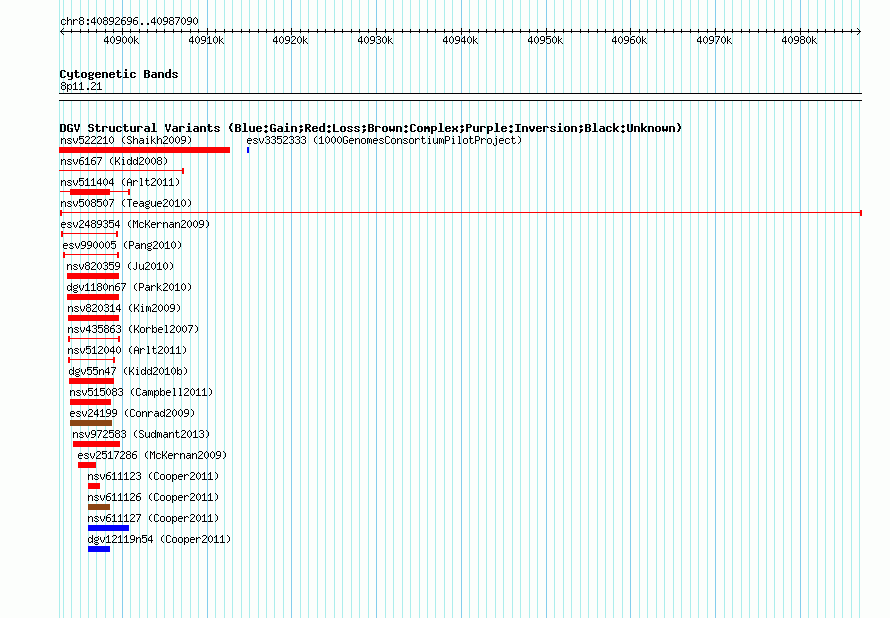
Task: Click the brown complex bar under esv24199
Action: [91, 423]
